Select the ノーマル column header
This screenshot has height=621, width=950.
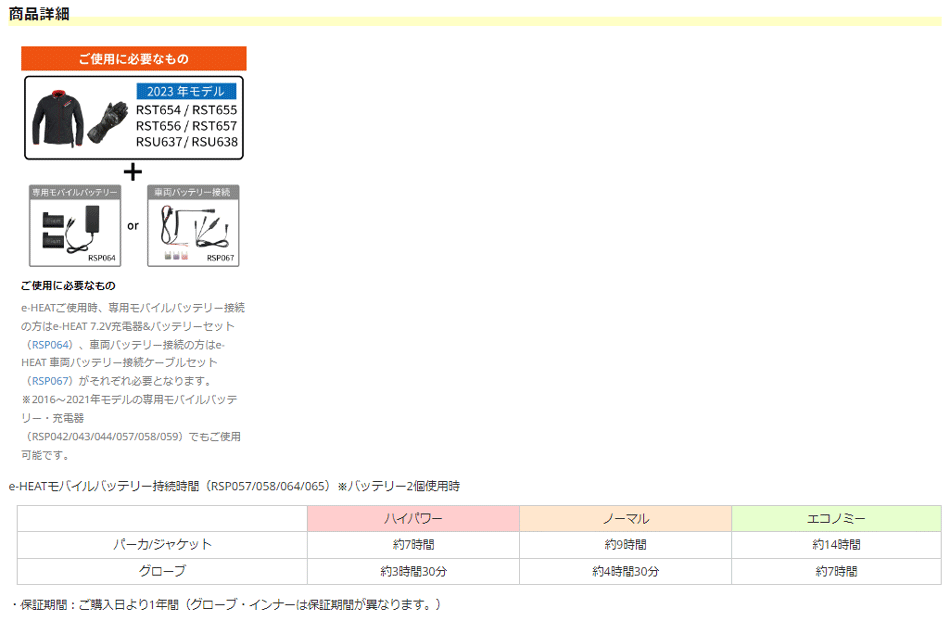click(x=625, y=519)
